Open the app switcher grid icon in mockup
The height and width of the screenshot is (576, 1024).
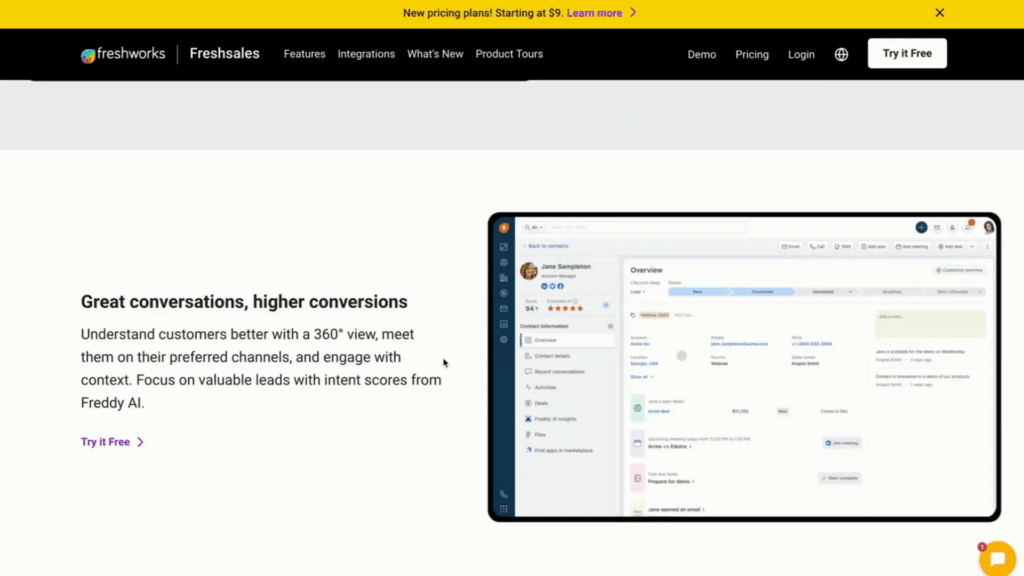pyautogui.click(x=504, y=509)
